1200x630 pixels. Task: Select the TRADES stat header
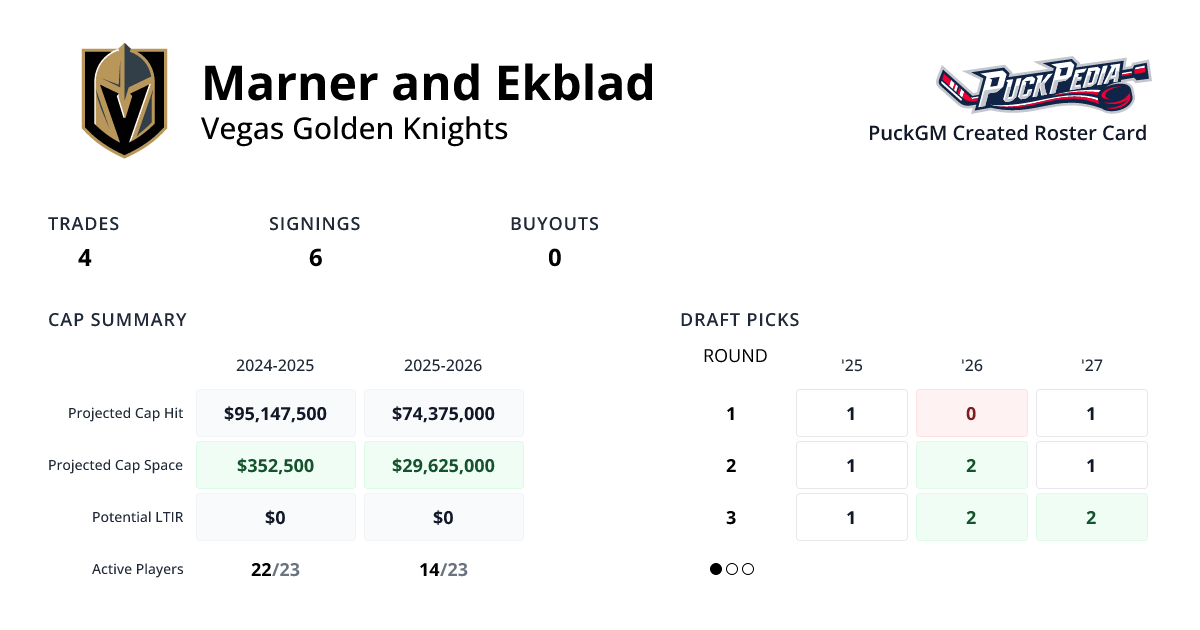84,224
